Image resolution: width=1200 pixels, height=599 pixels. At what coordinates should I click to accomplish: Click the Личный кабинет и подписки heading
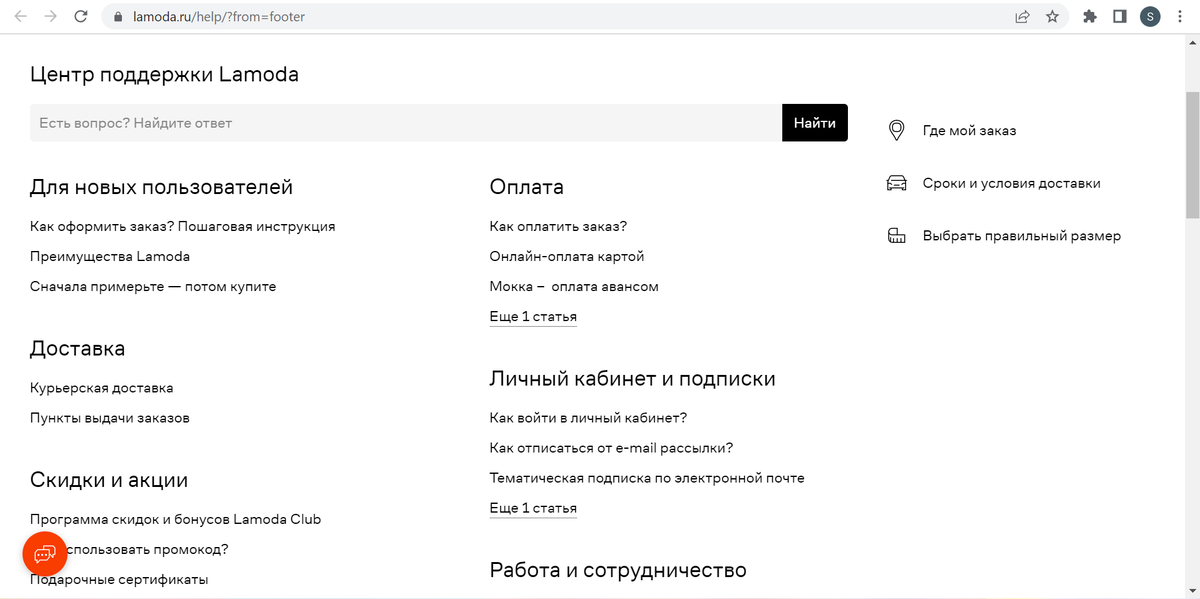(633, 379)
